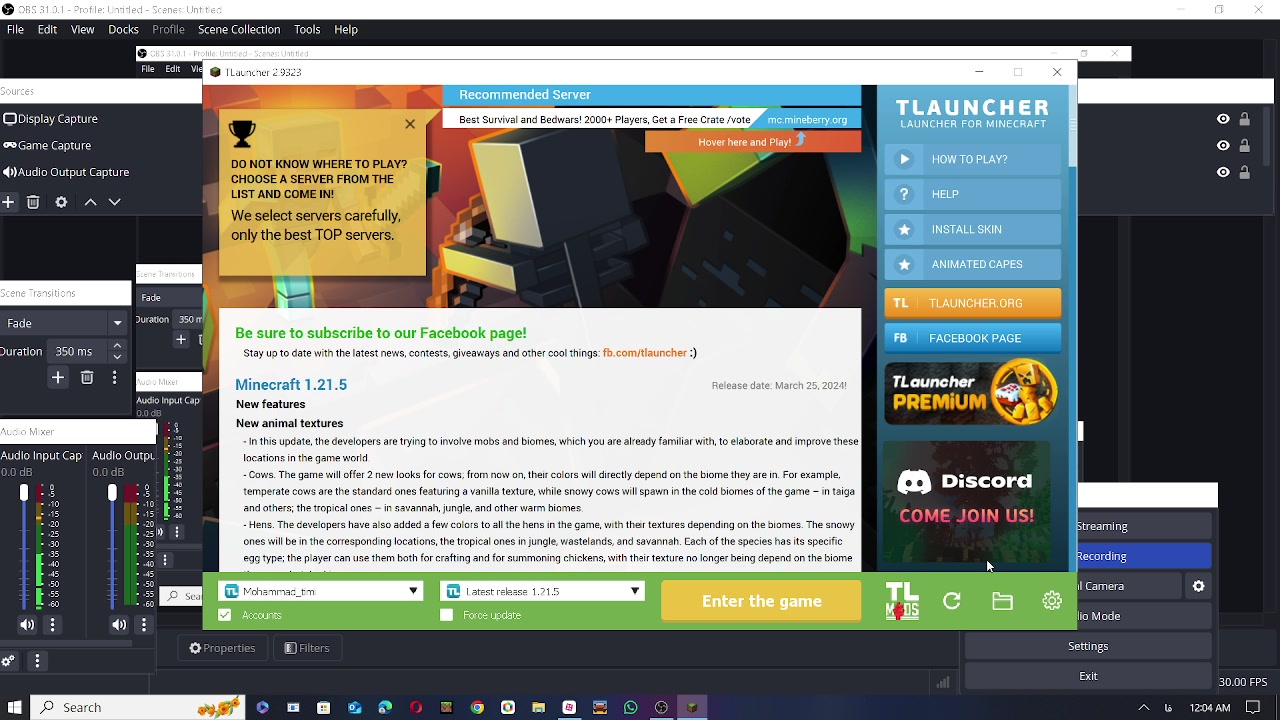Open File Explorer from the taskbar
The width and height of the screenshot is (1280, 720).
pyautogui.click(x=538, y=708)
